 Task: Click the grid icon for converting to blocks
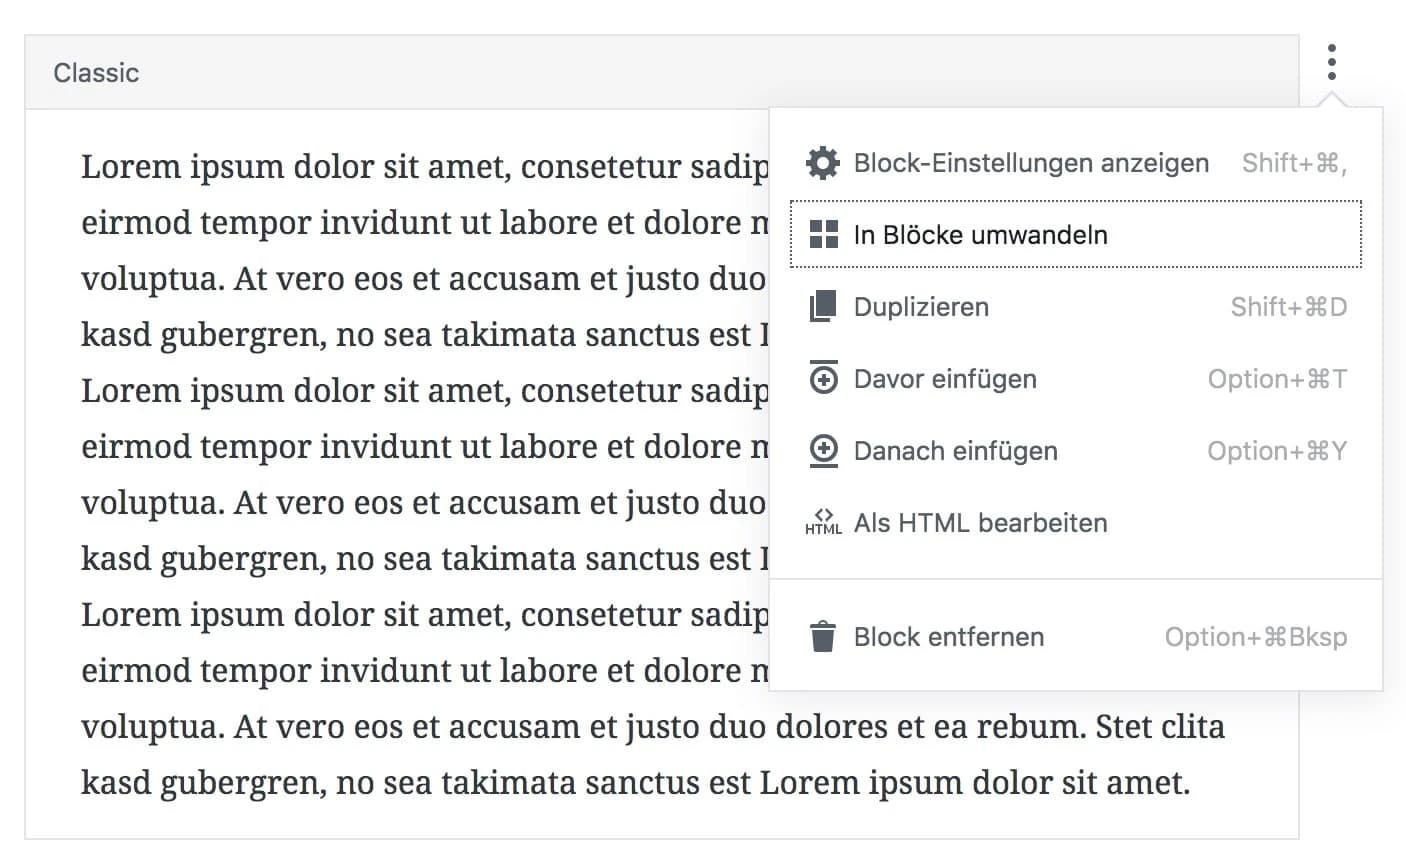tap(823, 235)
